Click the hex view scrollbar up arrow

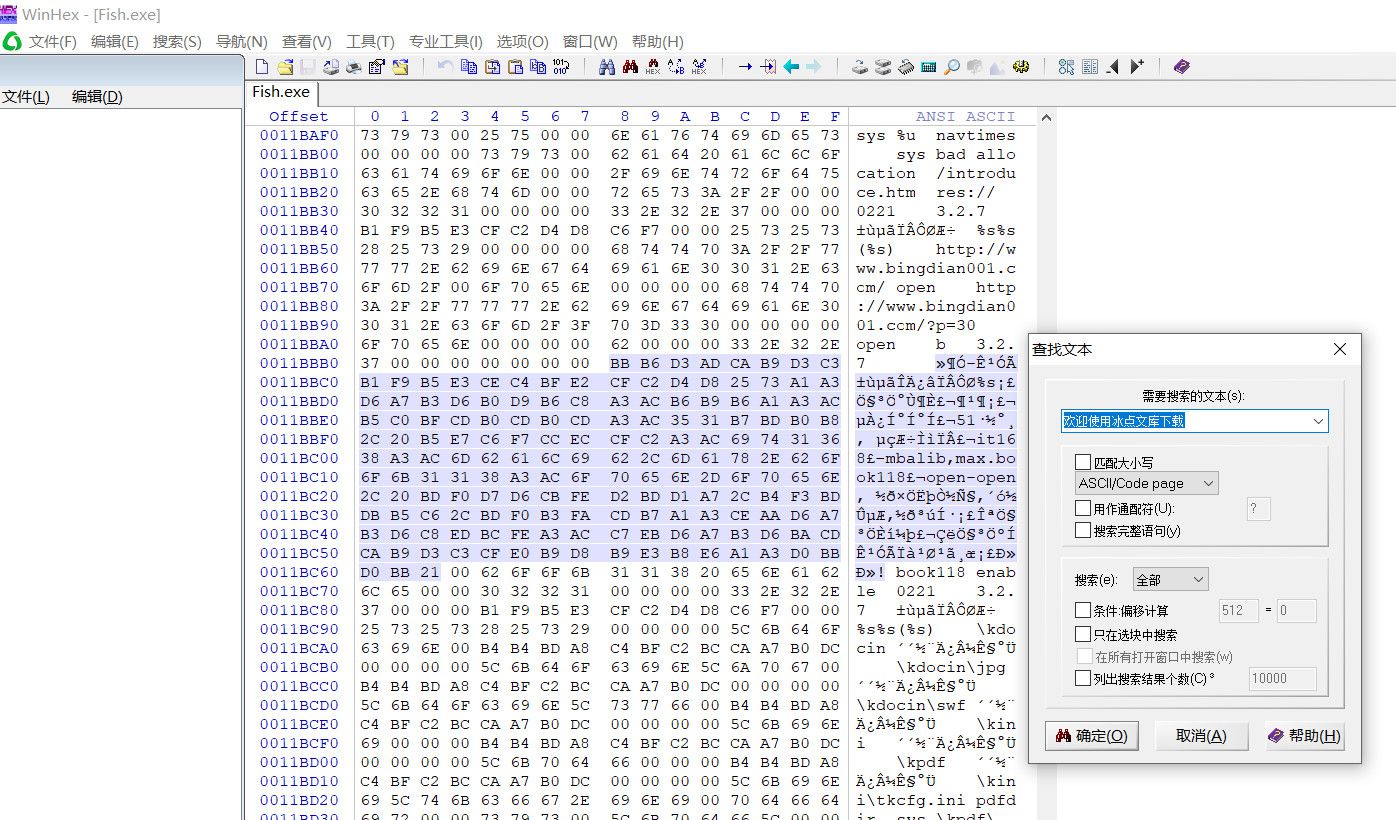[1047, 117]
